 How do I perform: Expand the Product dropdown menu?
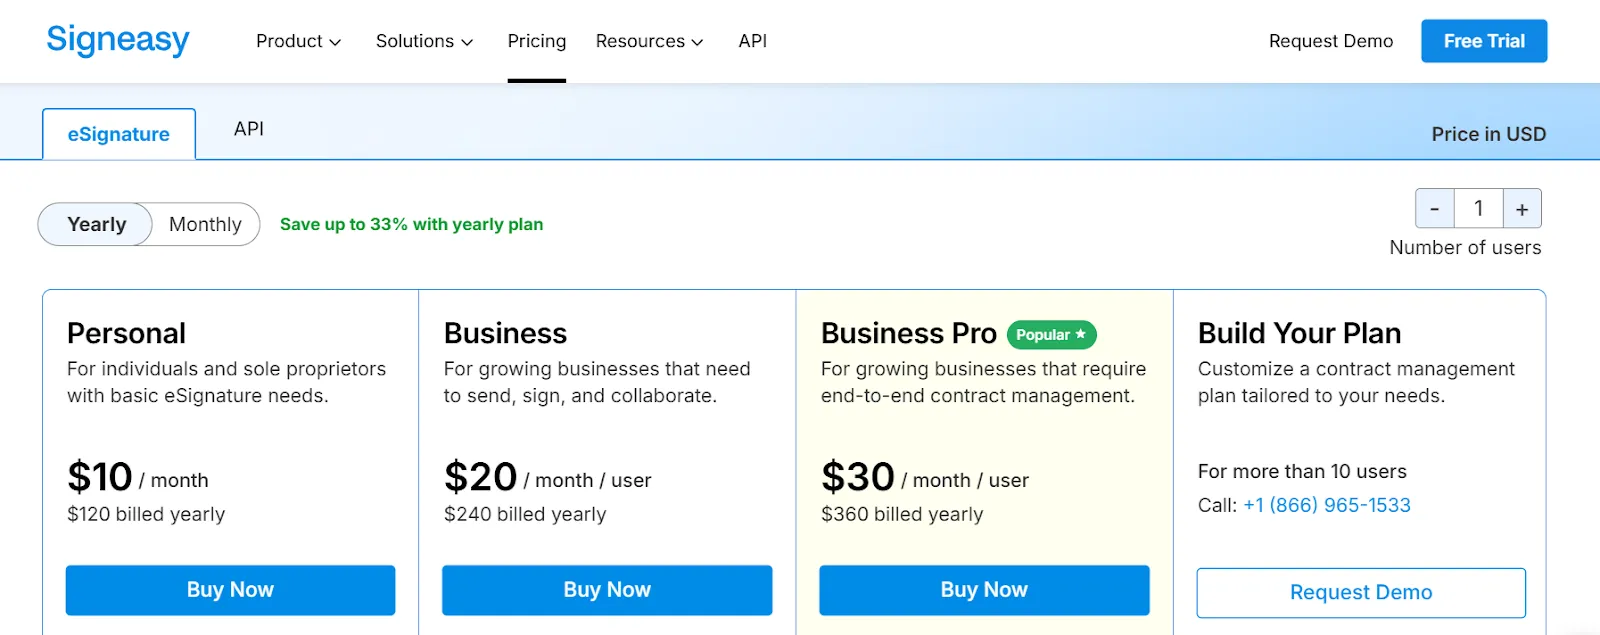(x=298, y=41)
